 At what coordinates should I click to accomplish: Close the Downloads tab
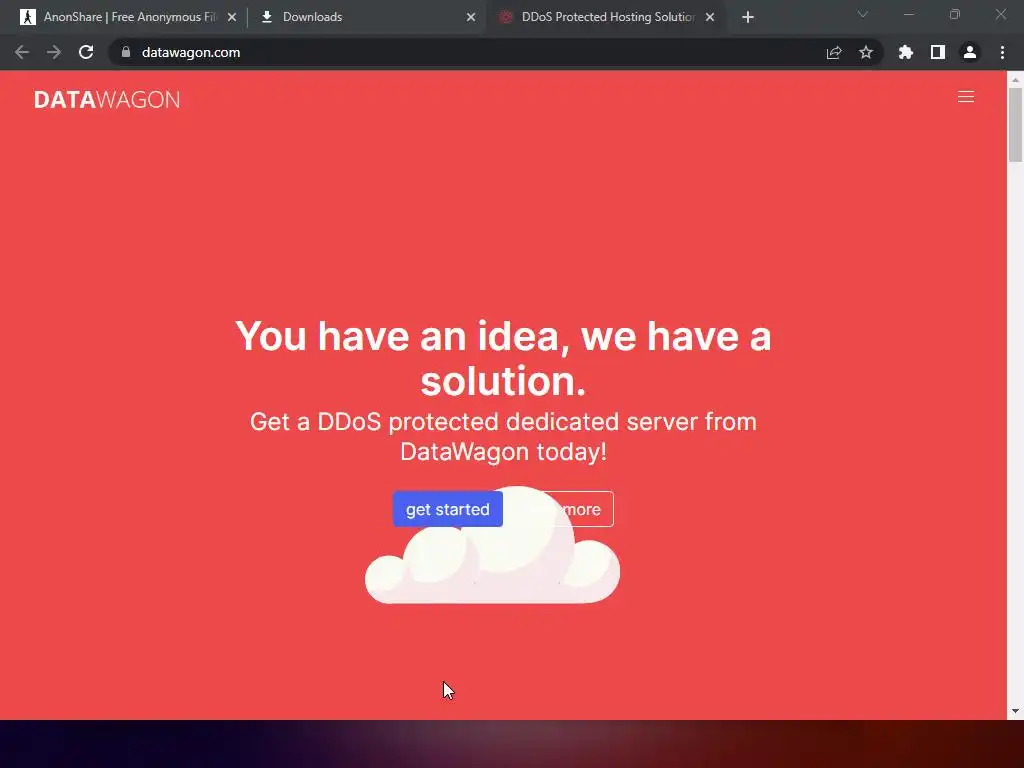pos(471,17)
